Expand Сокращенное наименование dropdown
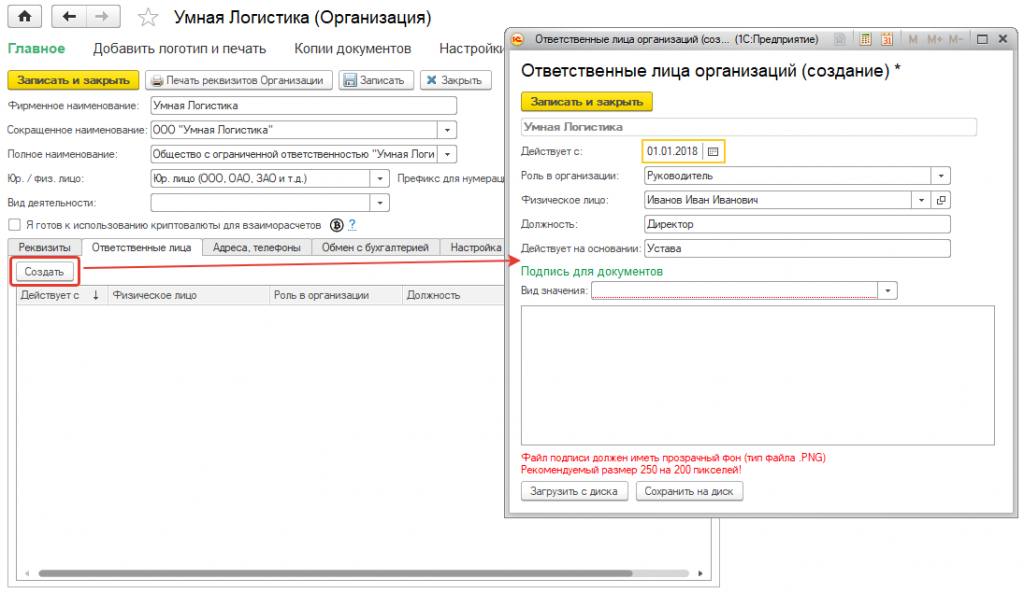 click(447, 130)
